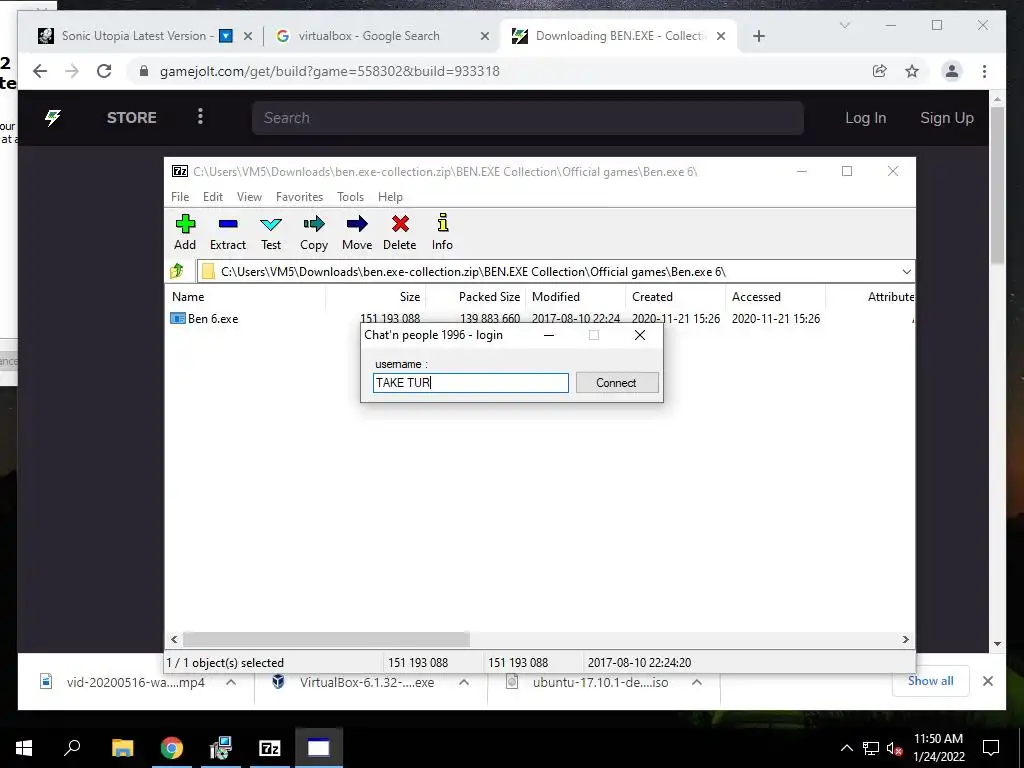The image size is (1024, 768).
Task: Click the browser page vertical scrollbar thumb
Action: [997, 185]
